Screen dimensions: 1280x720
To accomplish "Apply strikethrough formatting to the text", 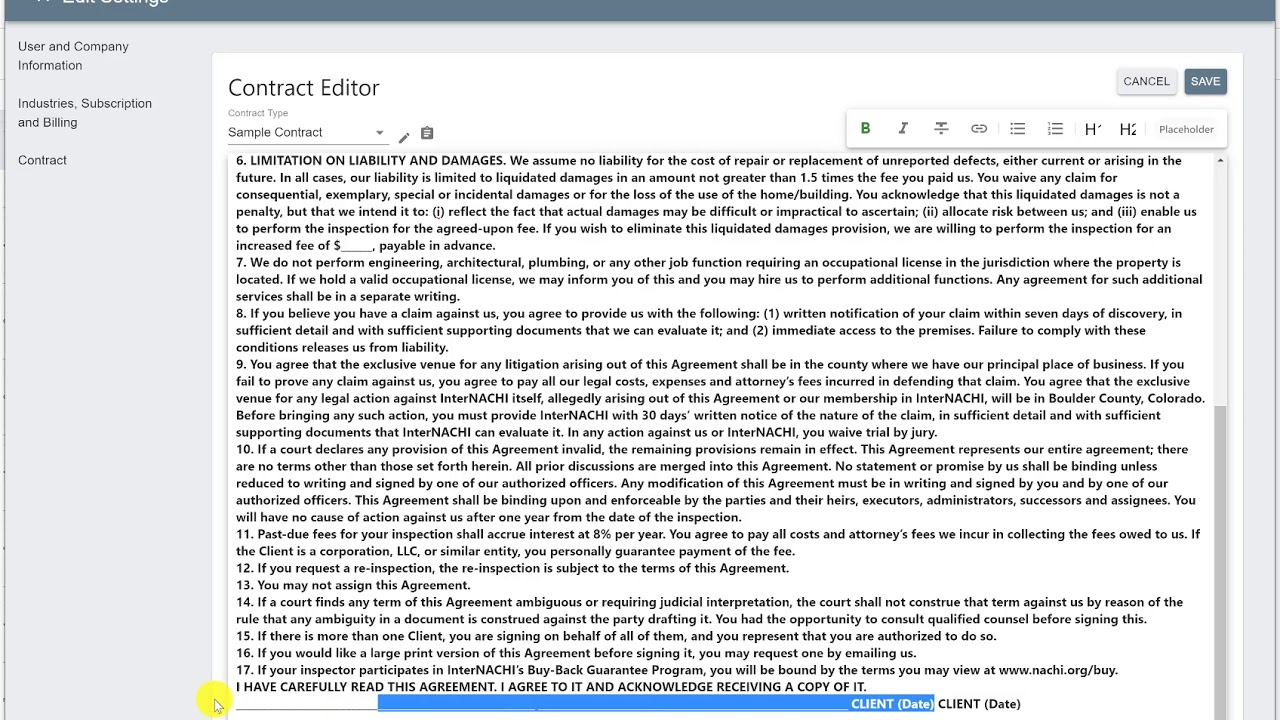I will (941, 129).
